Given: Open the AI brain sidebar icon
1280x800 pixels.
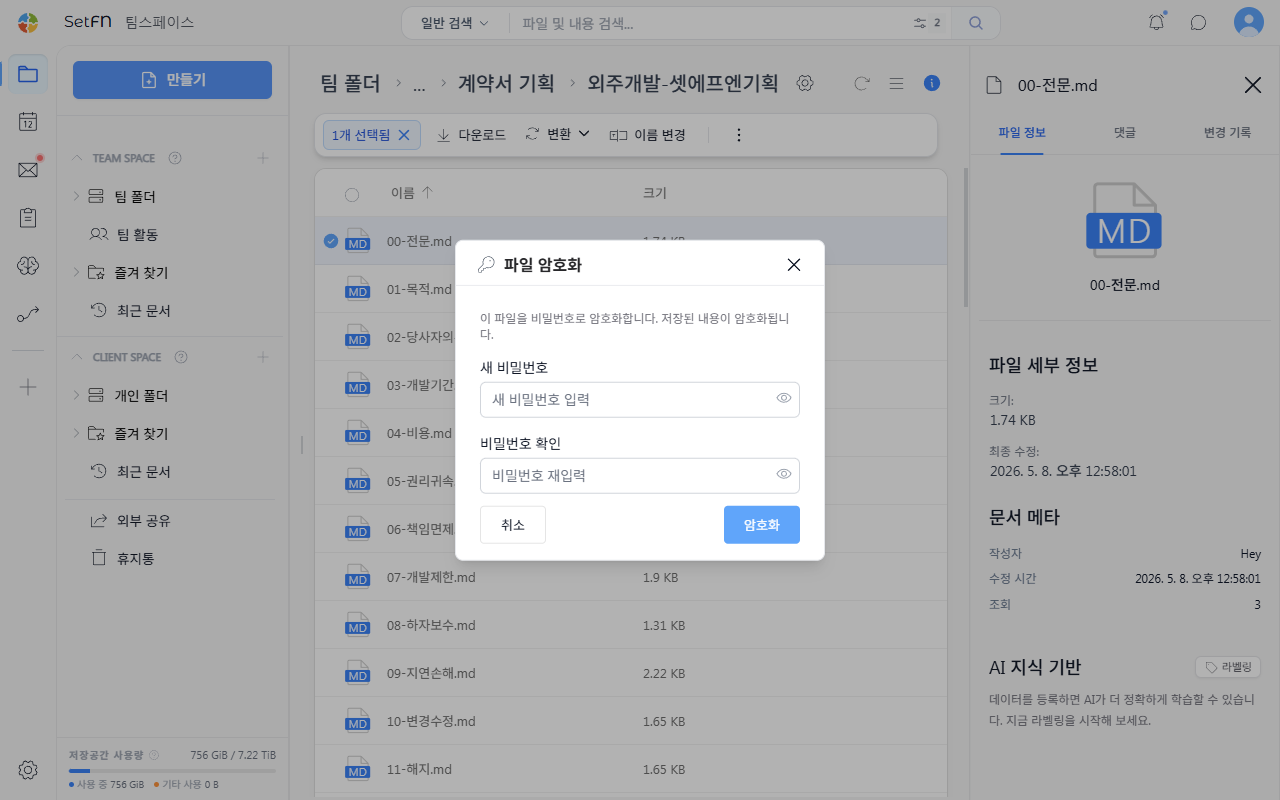Looking at the screenshot, I should coord(28,265).
